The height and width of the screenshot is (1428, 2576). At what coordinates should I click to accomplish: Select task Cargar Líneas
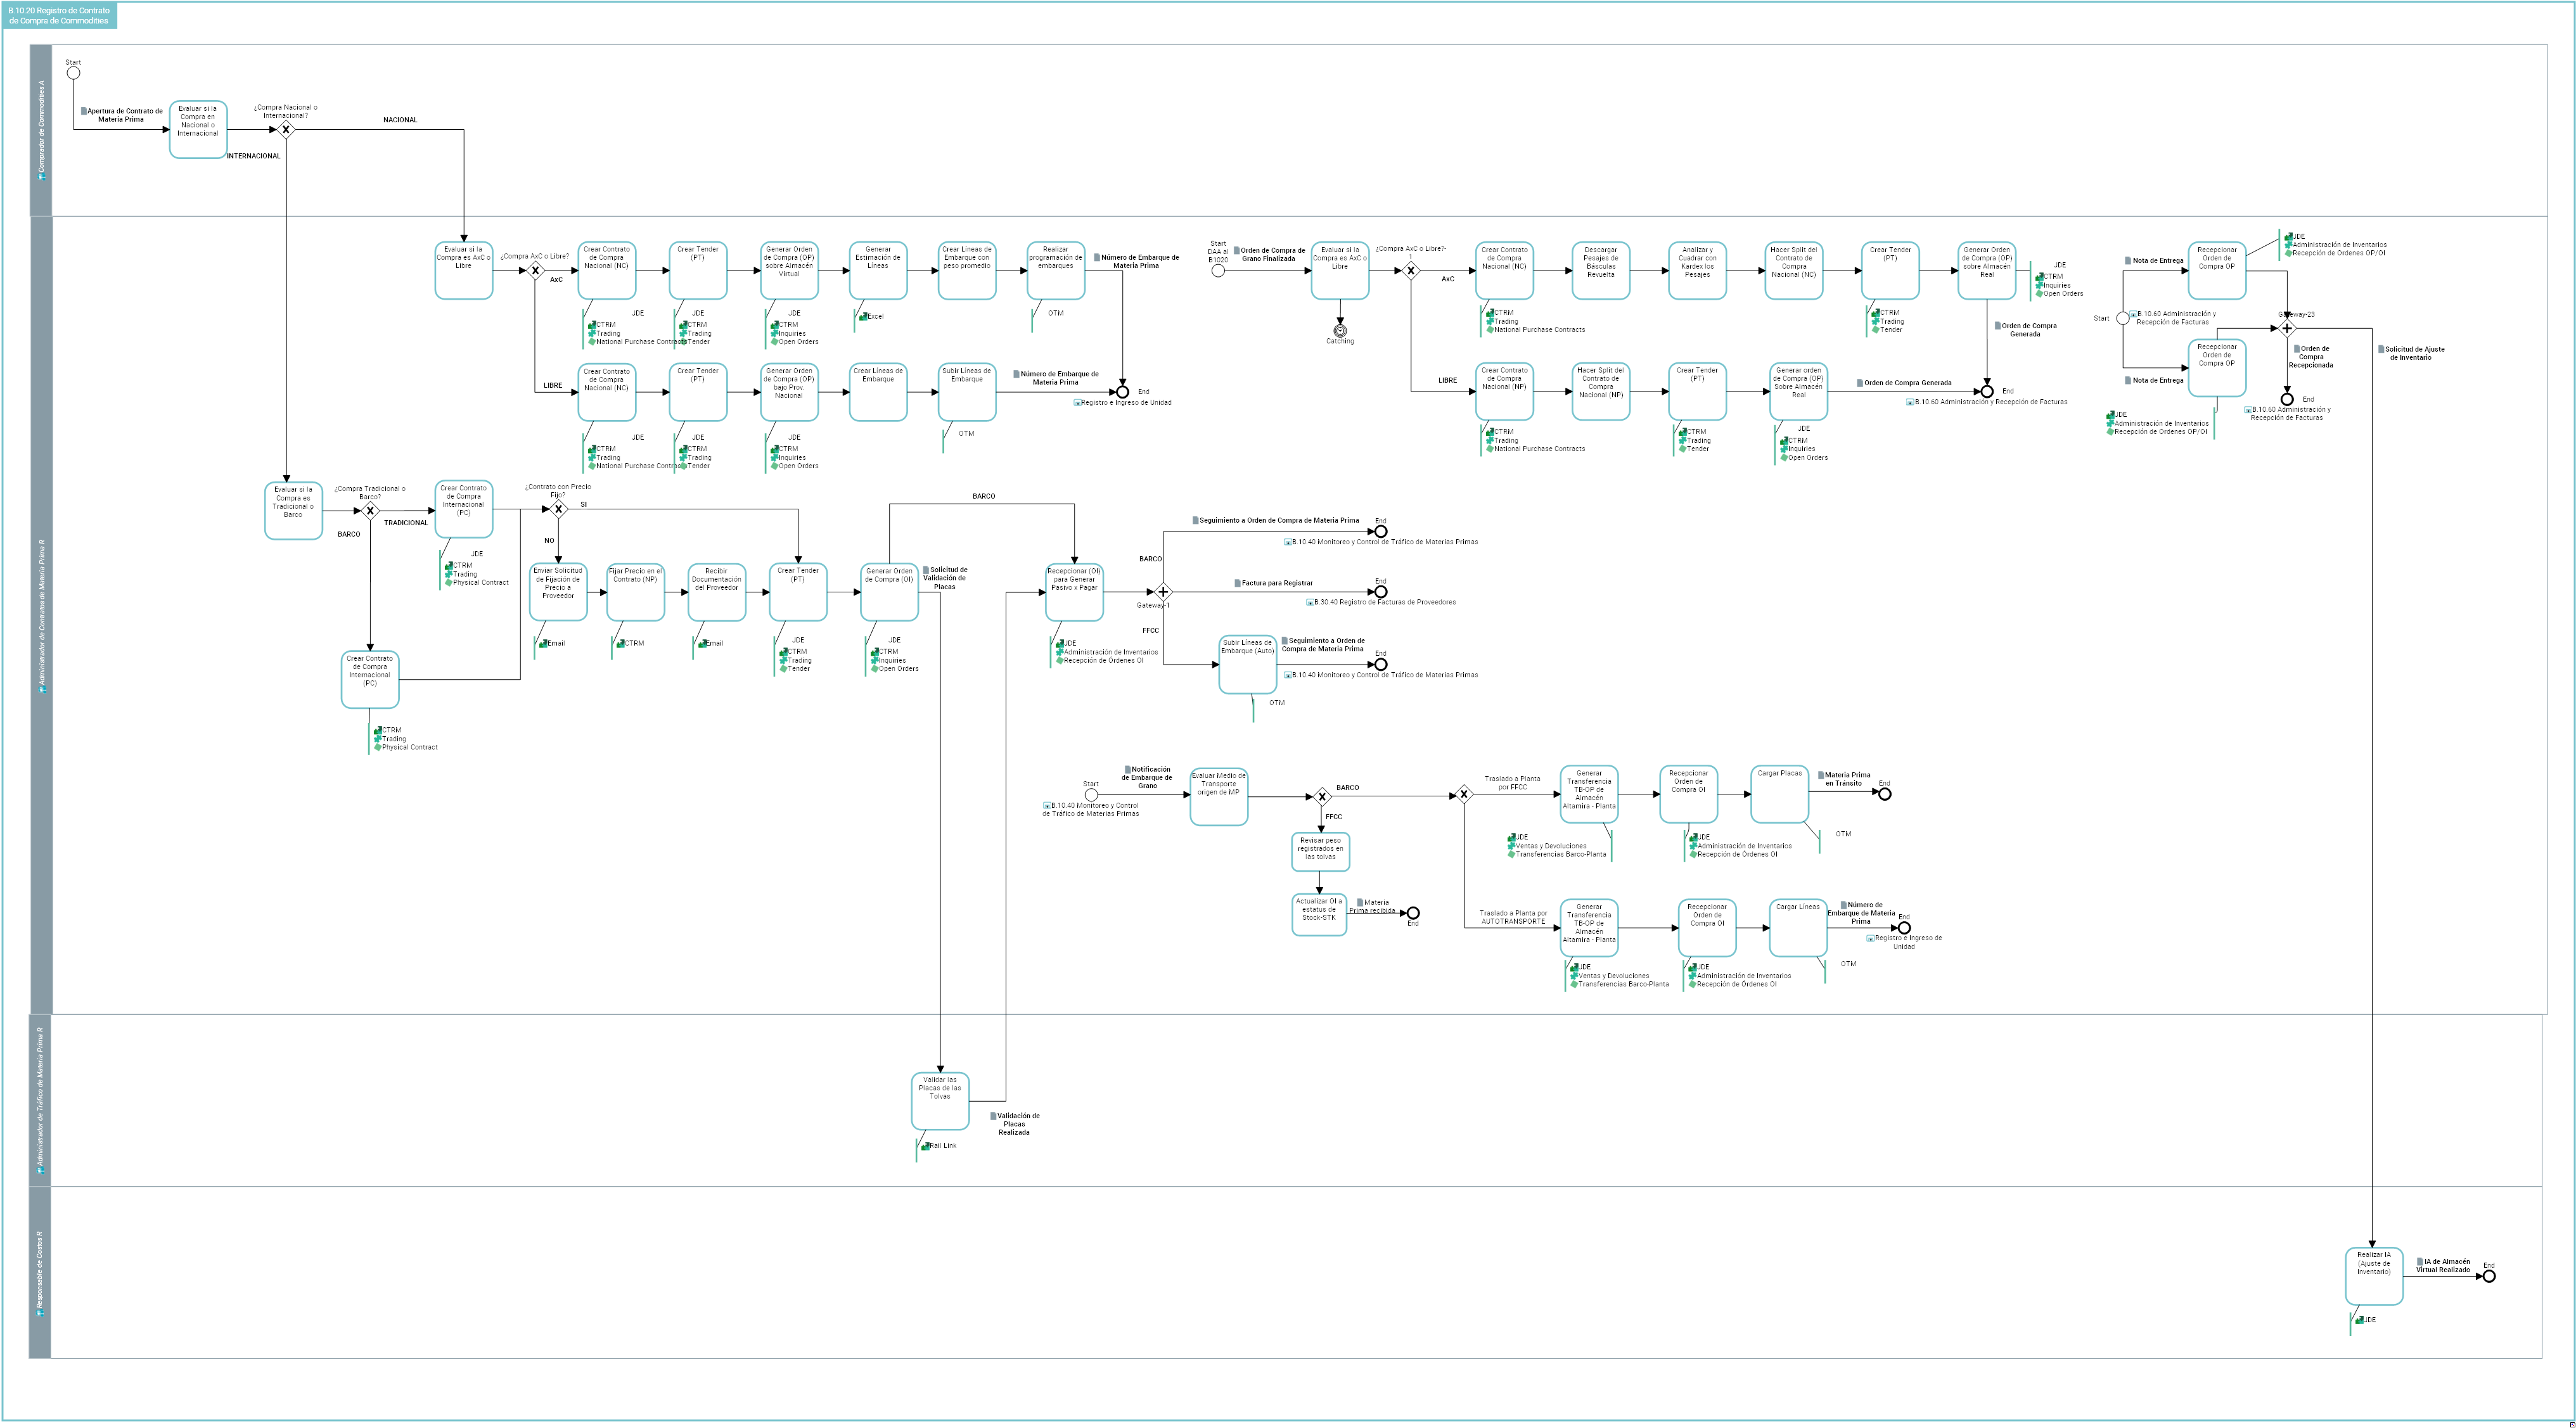(x=1798, y=928)
